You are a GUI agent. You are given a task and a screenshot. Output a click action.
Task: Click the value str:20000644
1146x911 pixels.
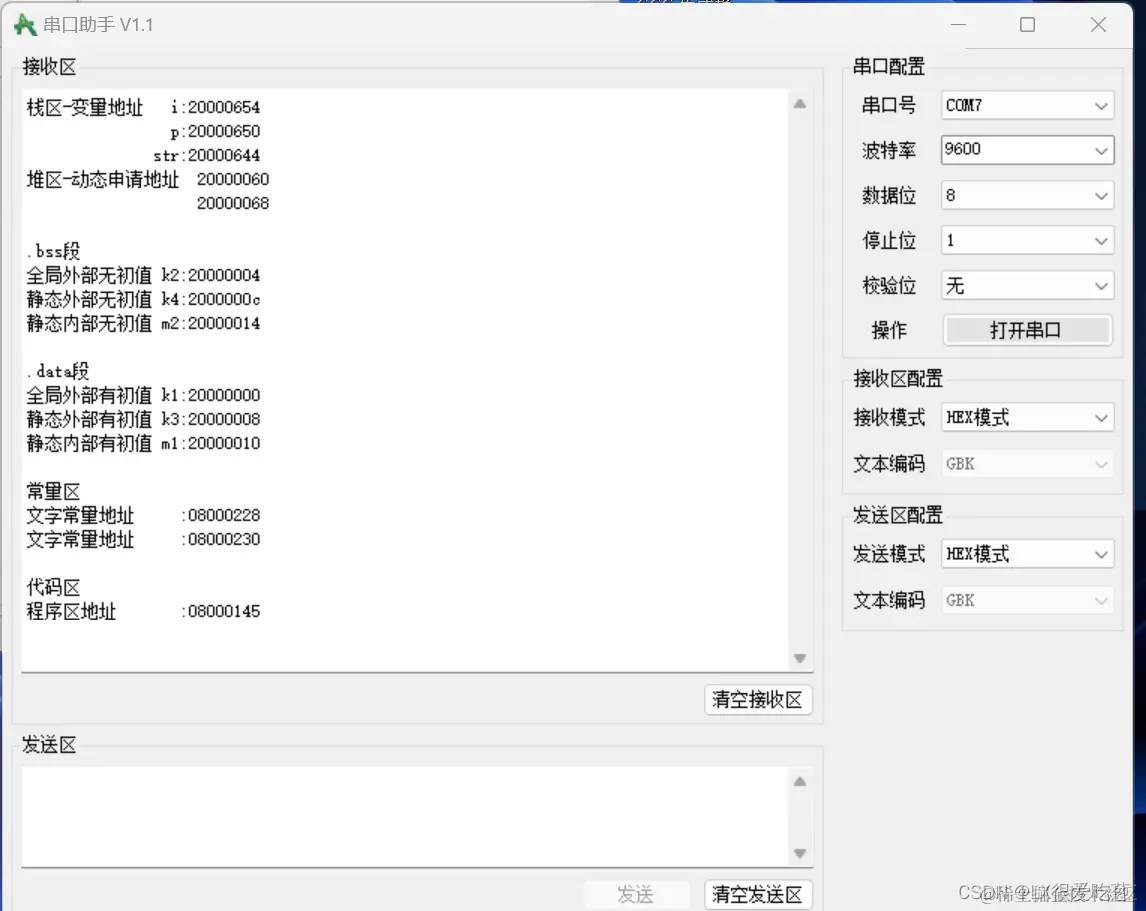point(207,156)
